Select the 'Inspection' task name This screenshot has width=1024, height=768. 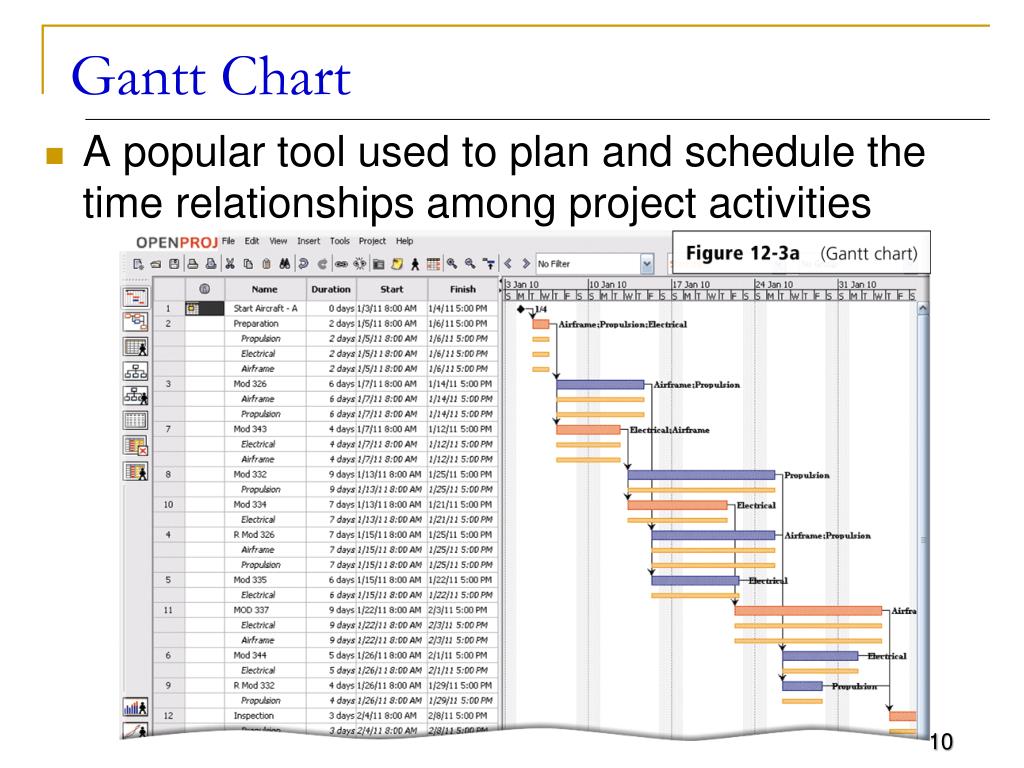coord(253,716)
